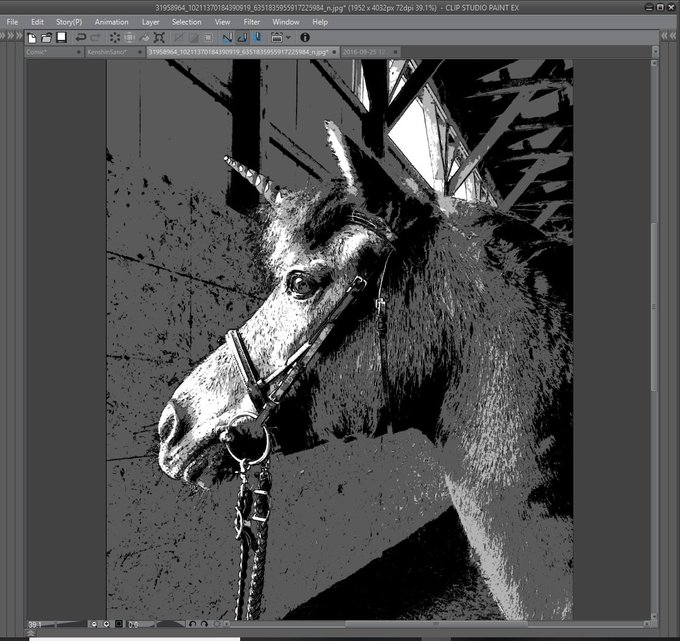Click Show selection border icon
Viewport: 680px width, 641px height.
(x=208, y=38)
